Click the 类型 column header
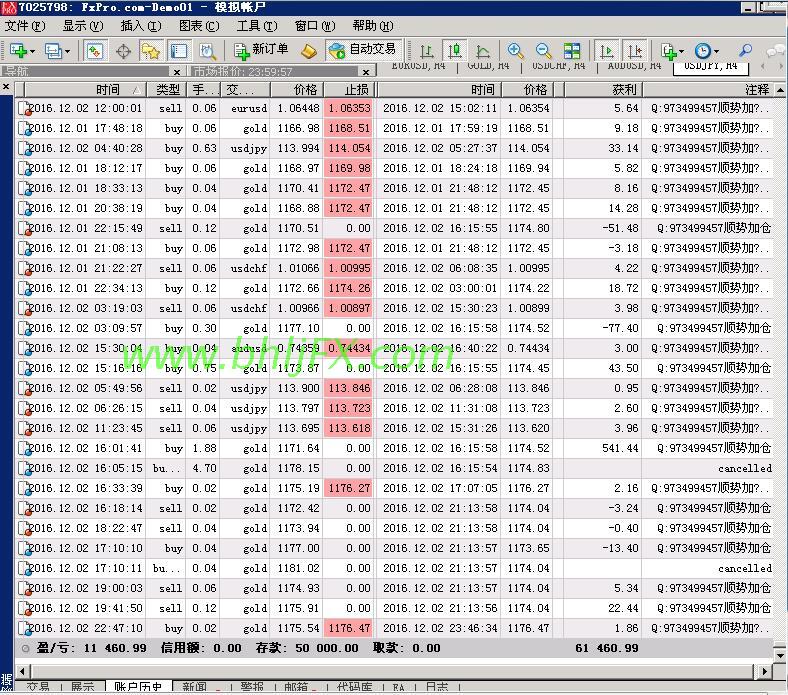 point(166,89)
